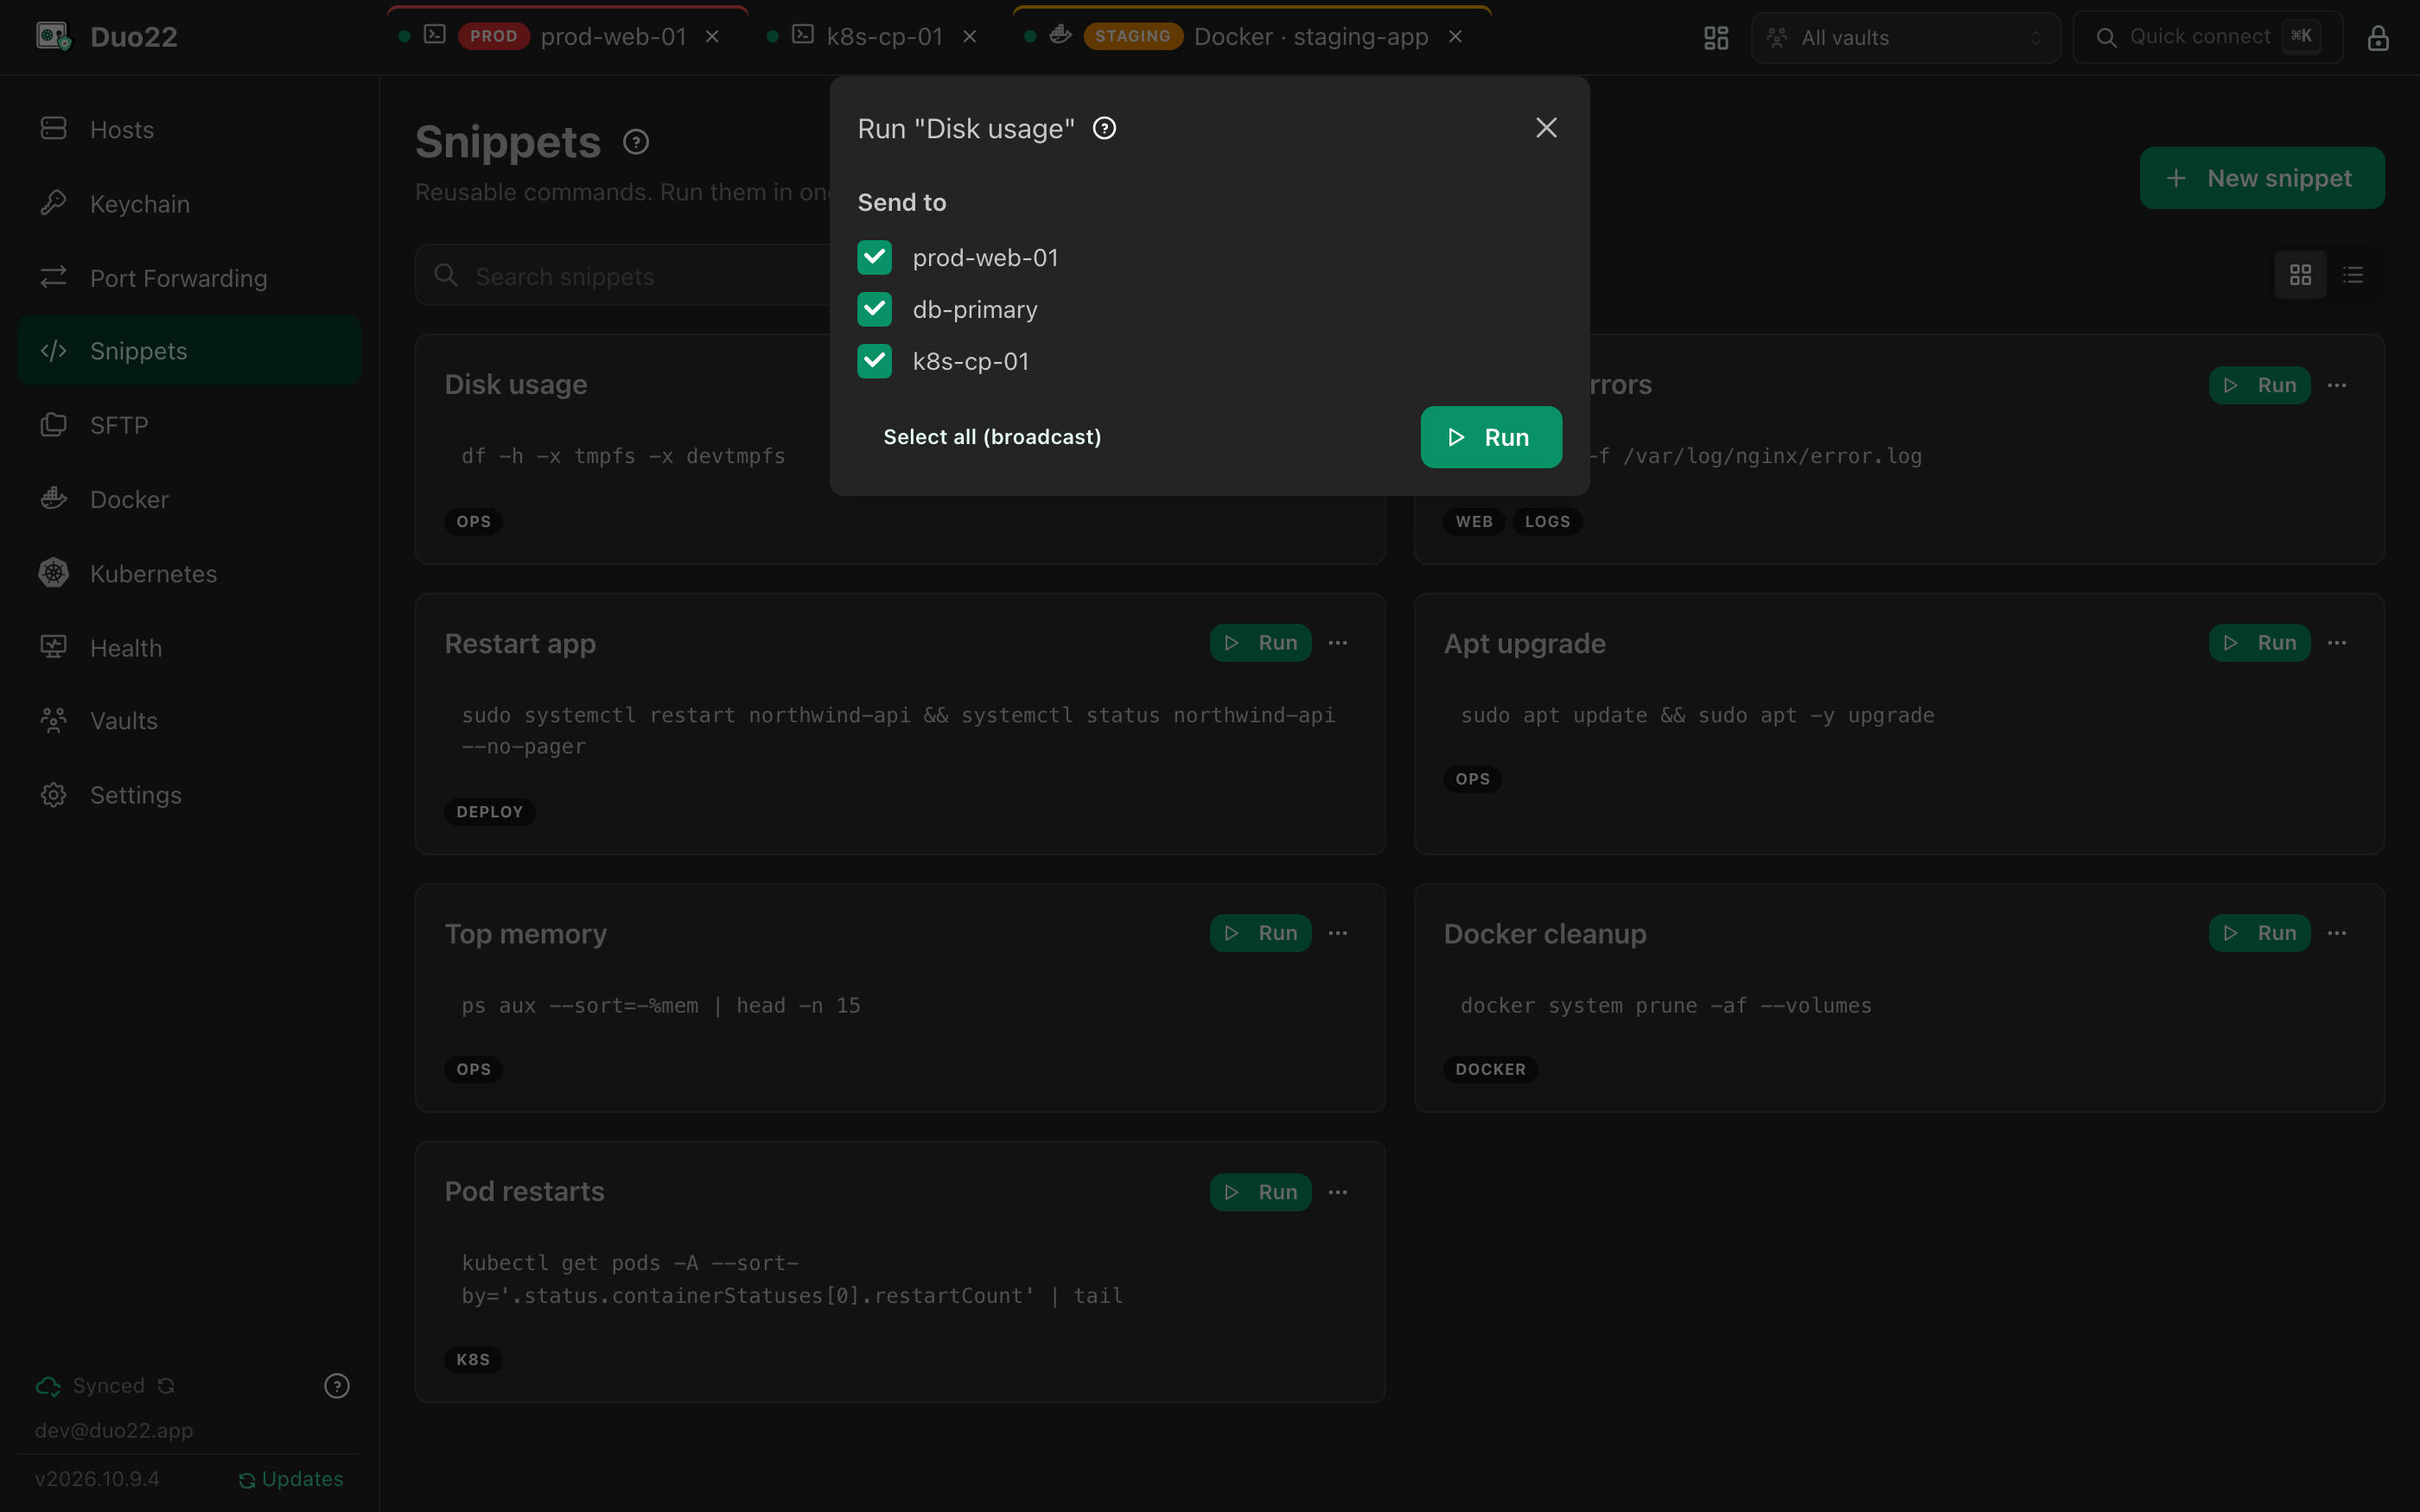Run the Disk usage snippet on selected hosts
The image size is (2420, 1512).
click(1491, 437)
